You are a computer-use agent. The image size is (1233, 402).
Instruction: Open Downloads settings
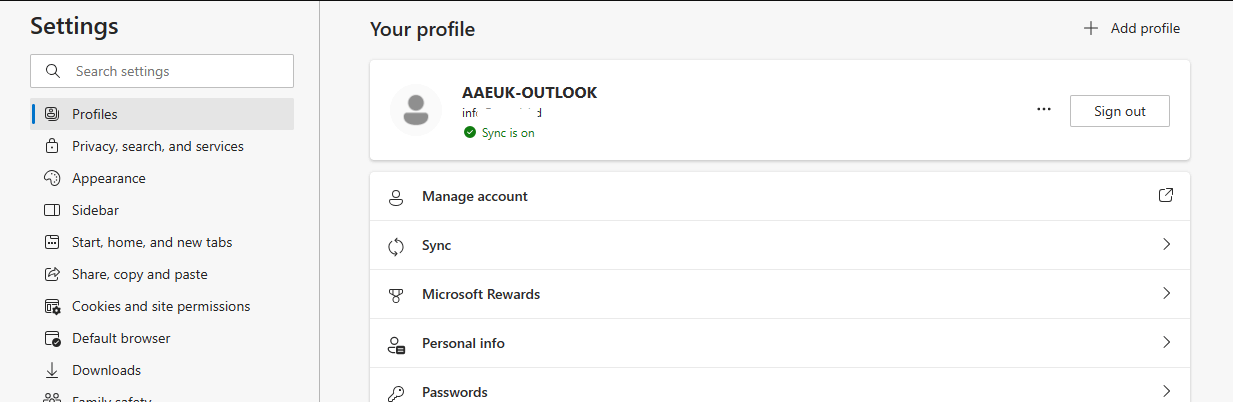(x=162, y=370)
